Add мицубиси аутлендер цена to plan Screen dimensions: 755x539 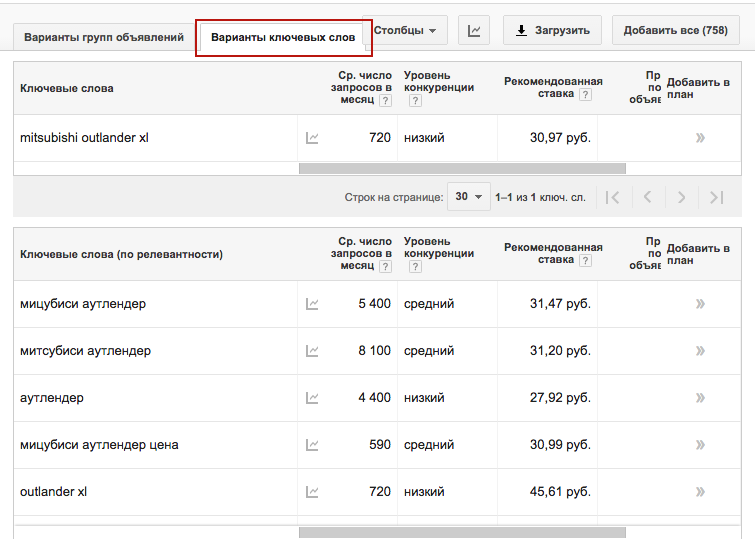tap(700, 445)
